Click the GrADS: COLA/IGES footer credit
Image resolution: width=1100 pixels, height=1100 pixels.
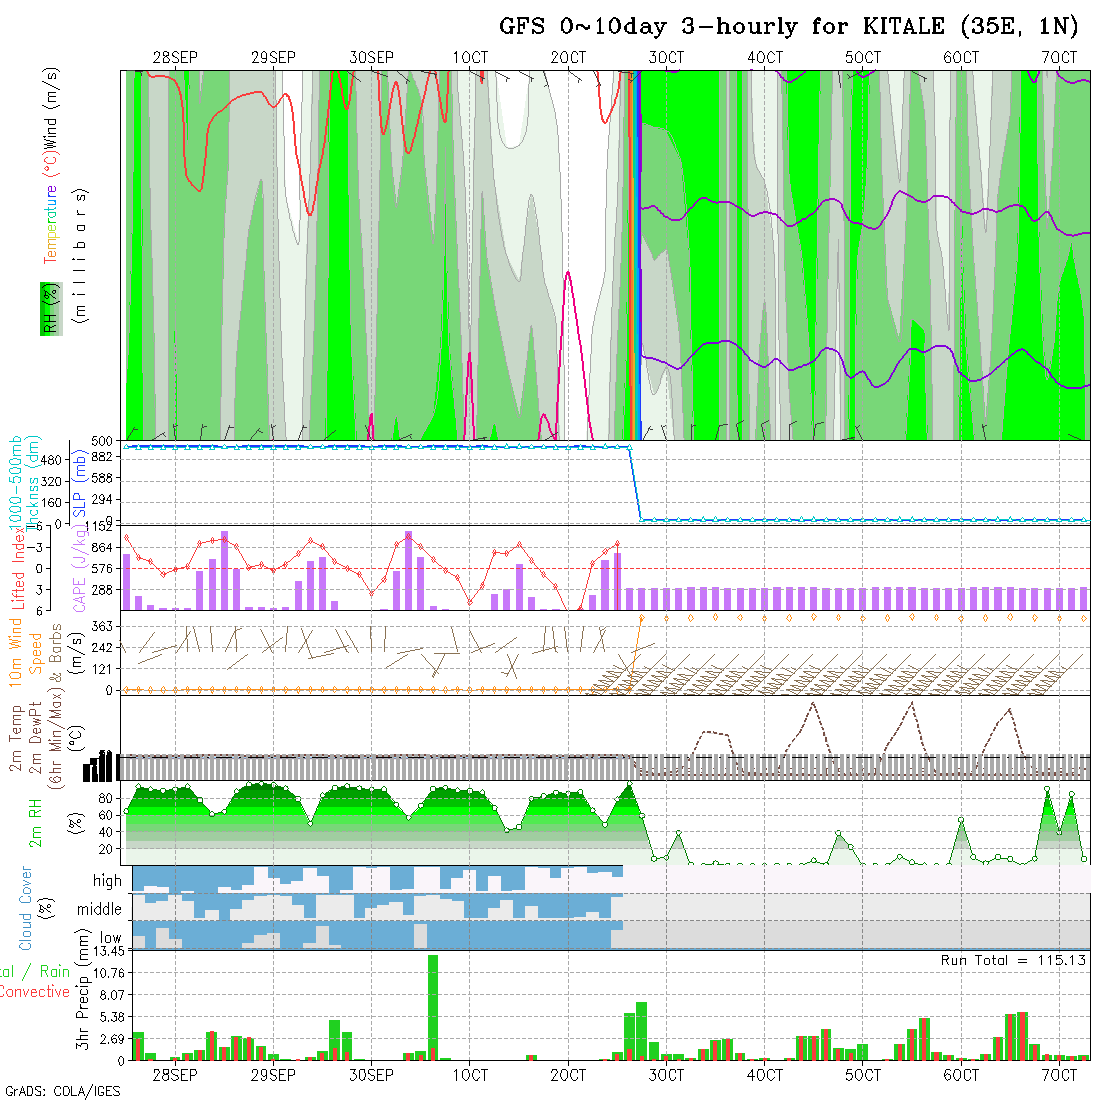coord(62,1091)
